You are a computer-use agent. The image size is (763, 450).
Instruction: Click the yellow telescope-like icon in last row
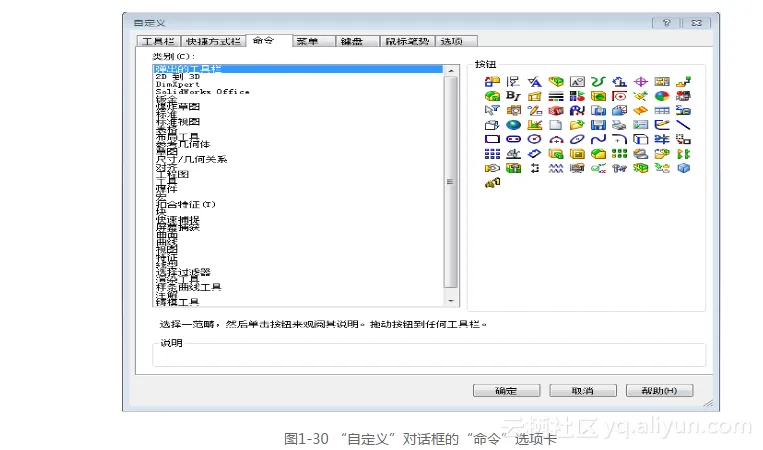point(492,183)
